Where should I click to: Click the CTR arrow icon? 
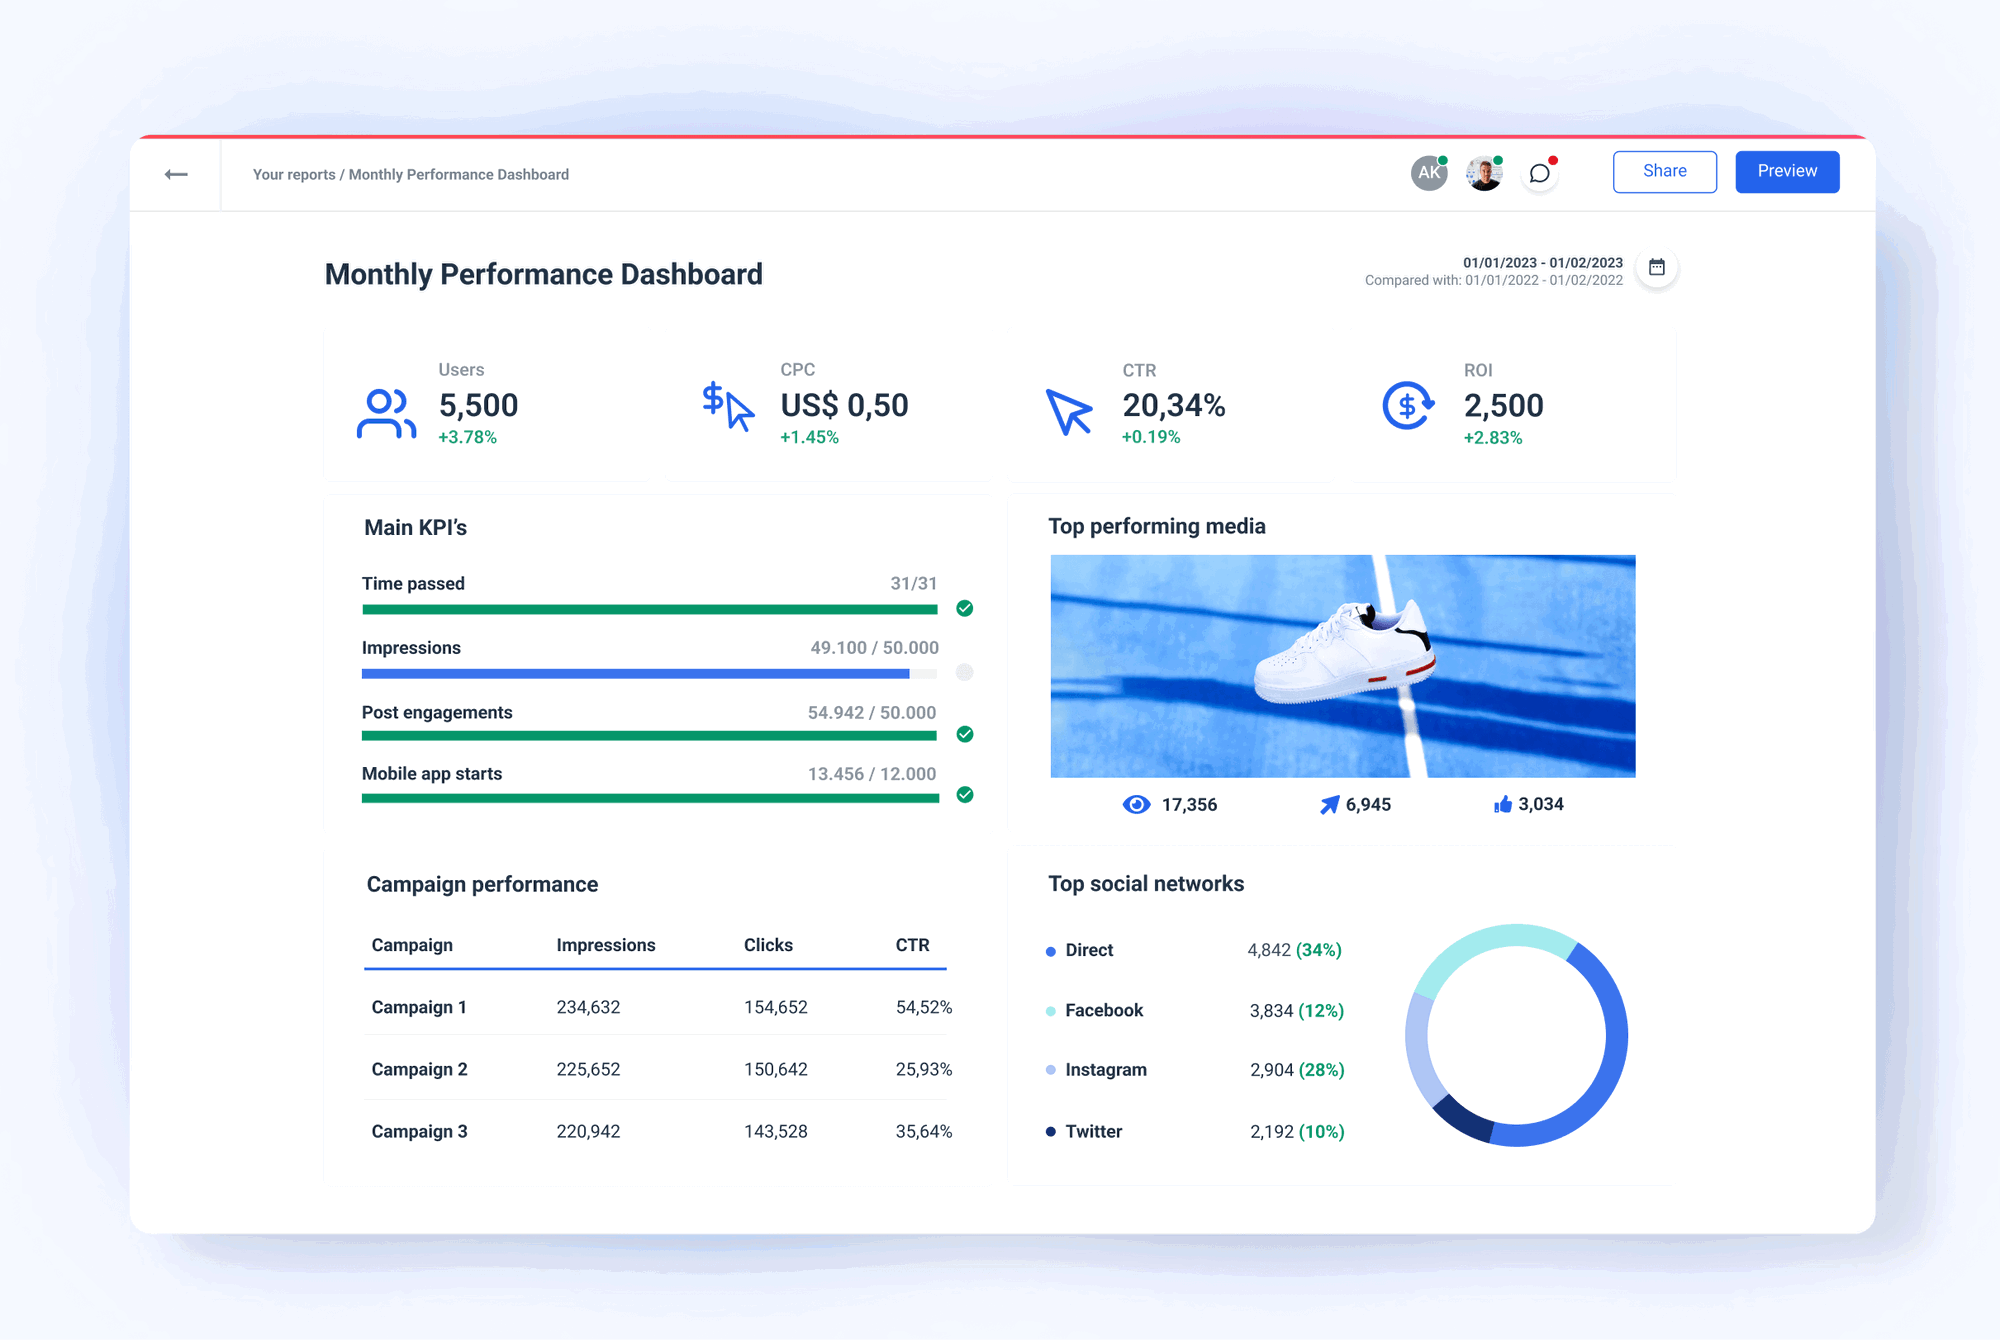point(1068,409)
